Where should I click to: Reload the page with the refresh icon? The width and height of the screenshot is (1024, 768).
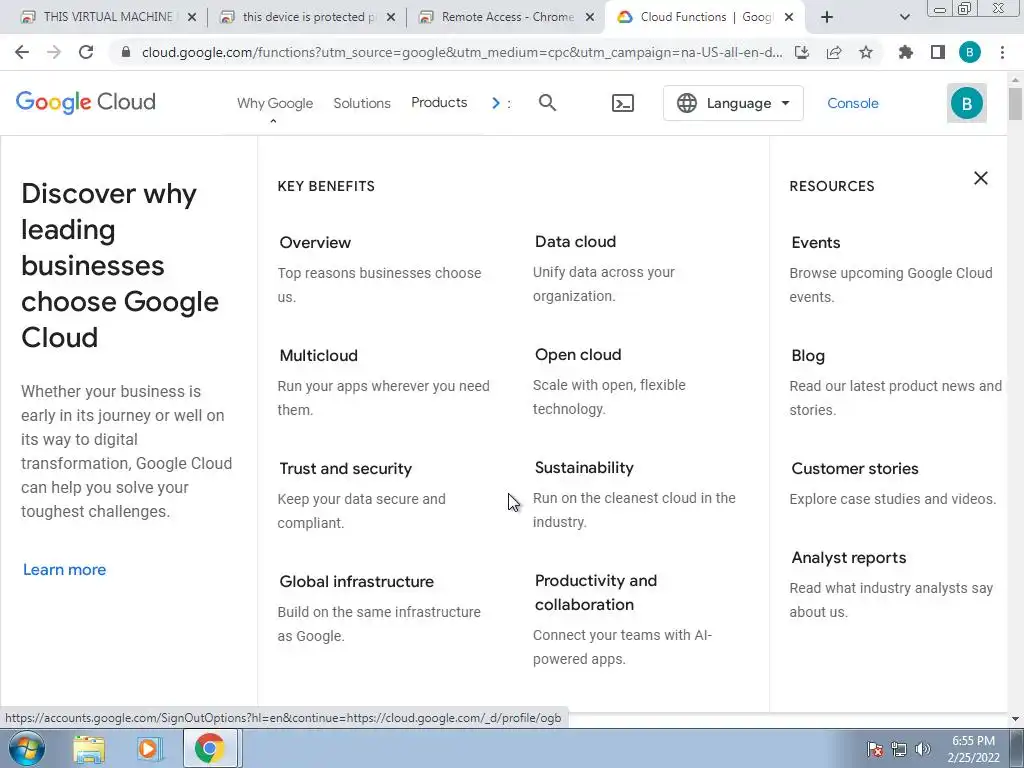tap(86, 53)
